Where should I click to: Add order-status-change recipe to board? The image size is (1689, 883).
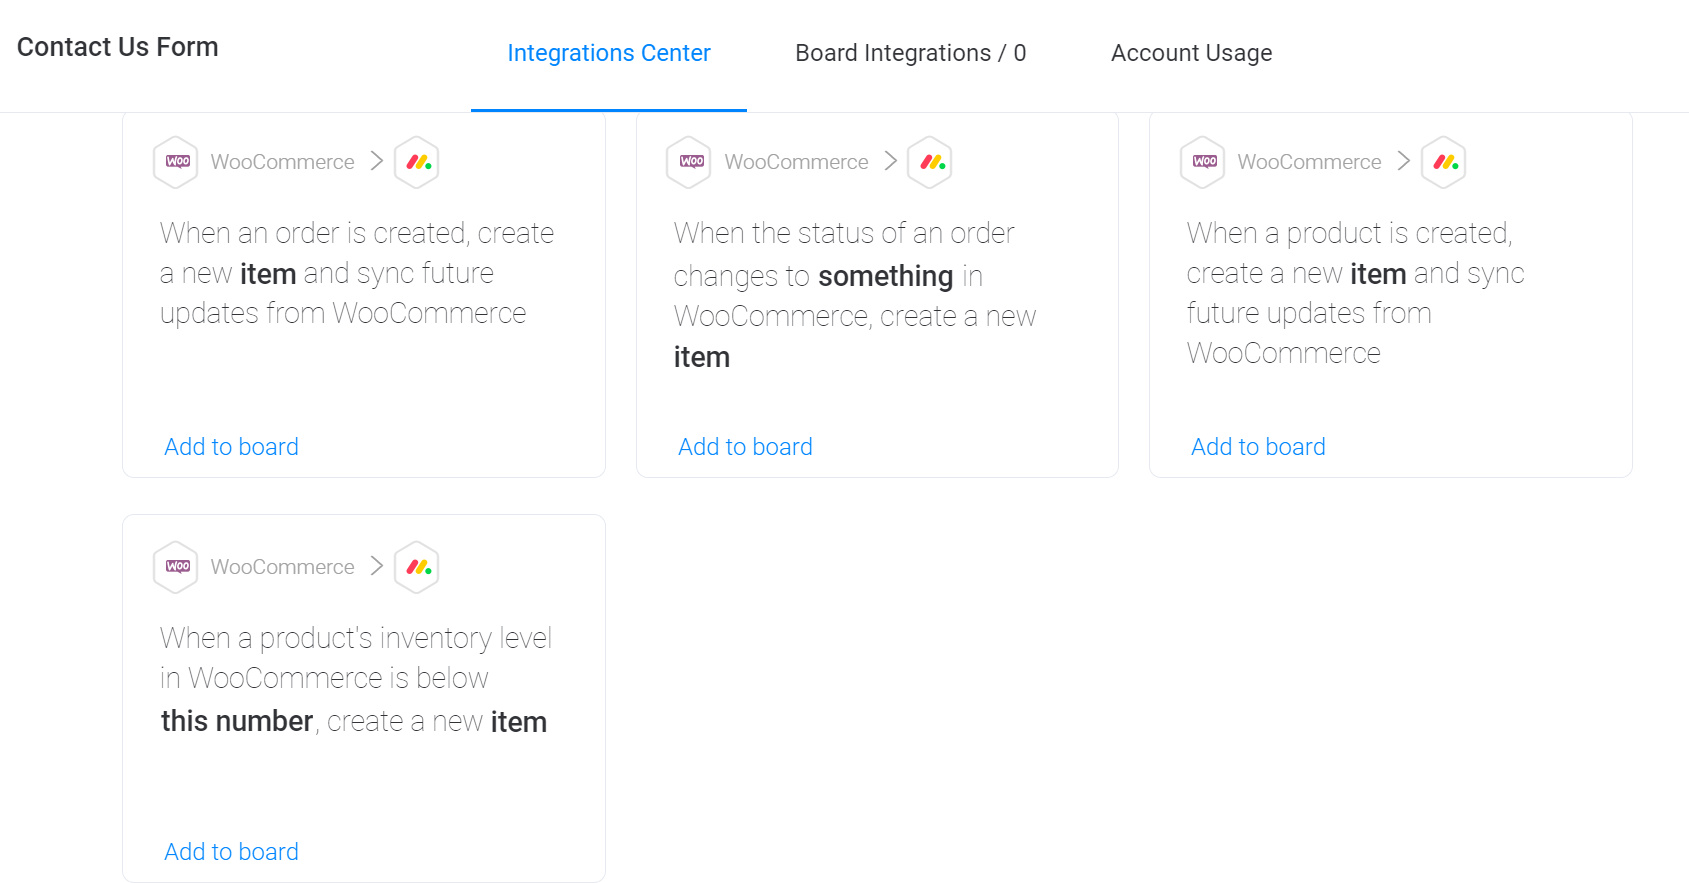point(745,447)
